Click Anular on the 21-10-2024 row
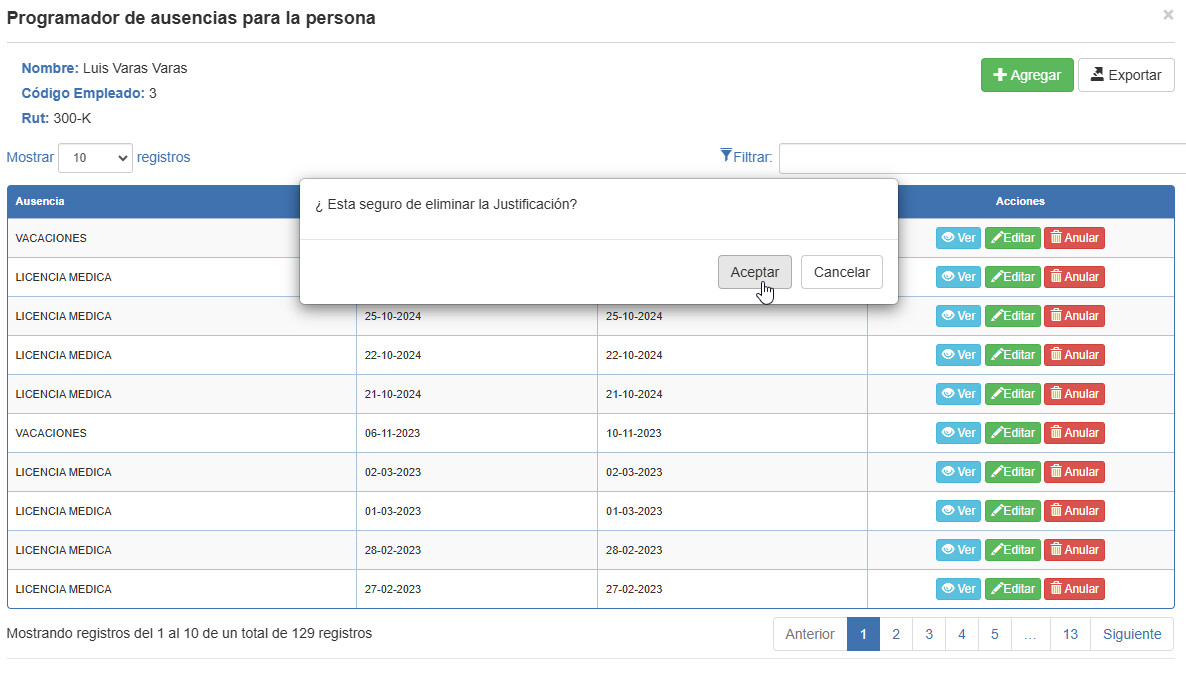Image resolution: width=1186 pixels, height=679 pixels. 1074,394
